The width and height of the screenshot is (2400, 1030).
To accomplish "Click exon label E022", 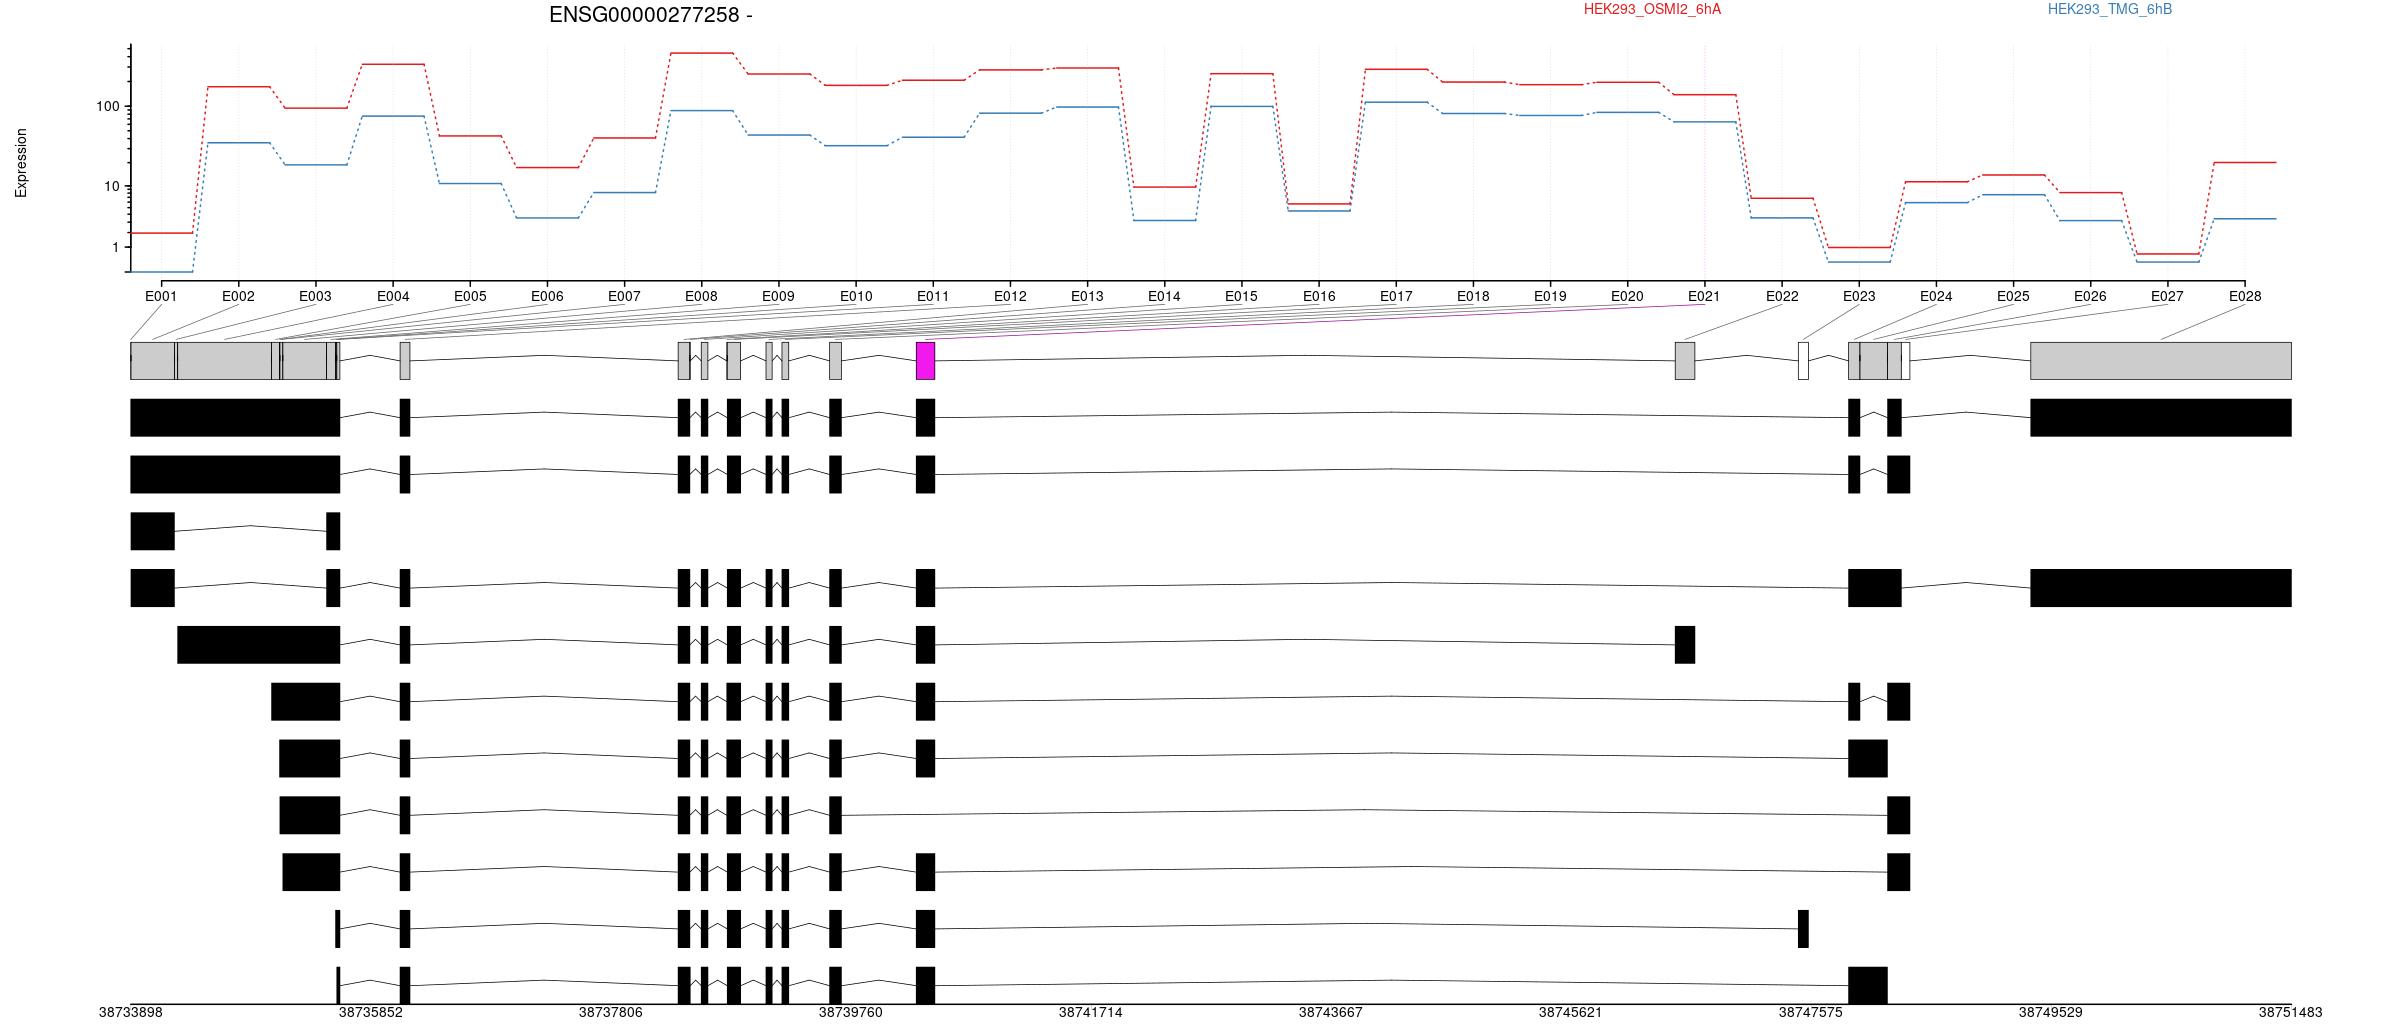I will [x=1782, y=296].
